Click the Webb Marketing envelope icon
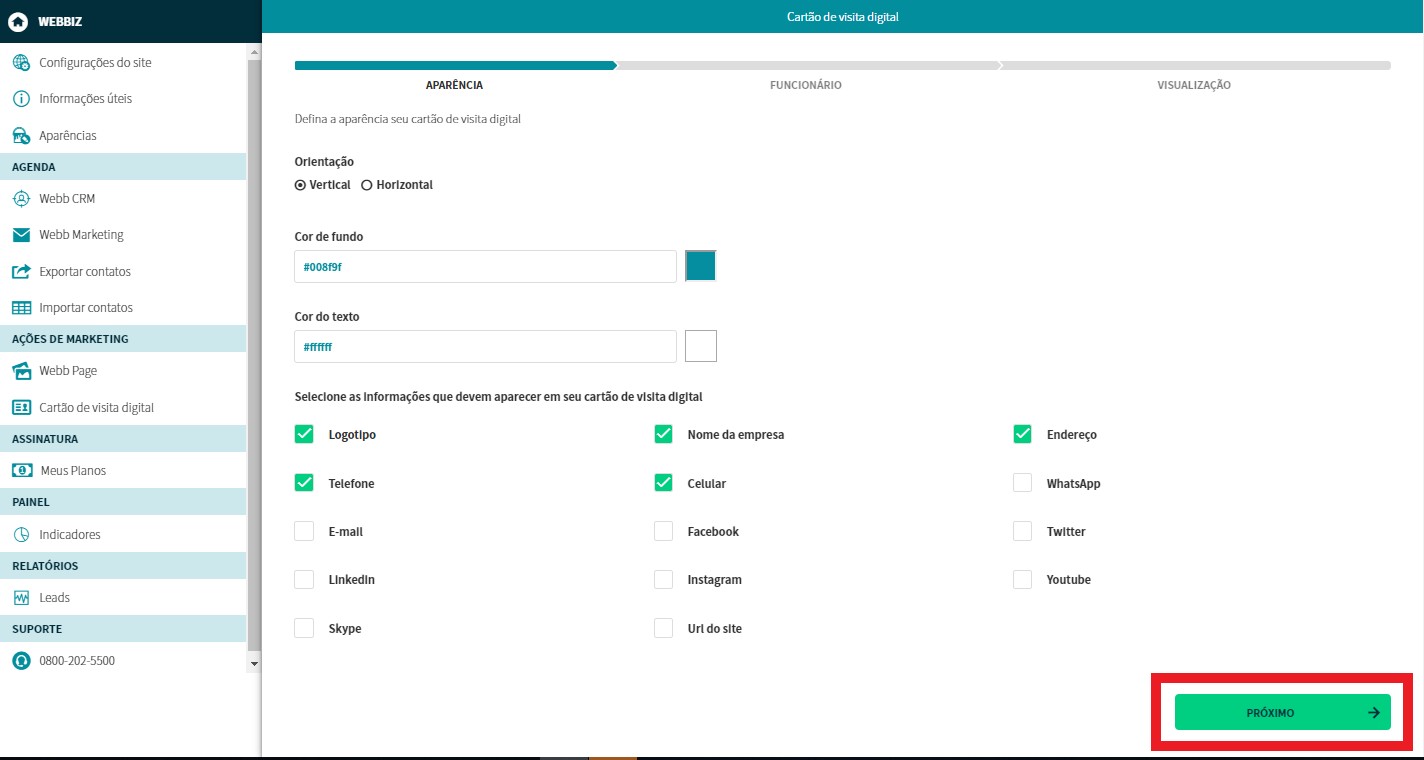 coord(21,235)
